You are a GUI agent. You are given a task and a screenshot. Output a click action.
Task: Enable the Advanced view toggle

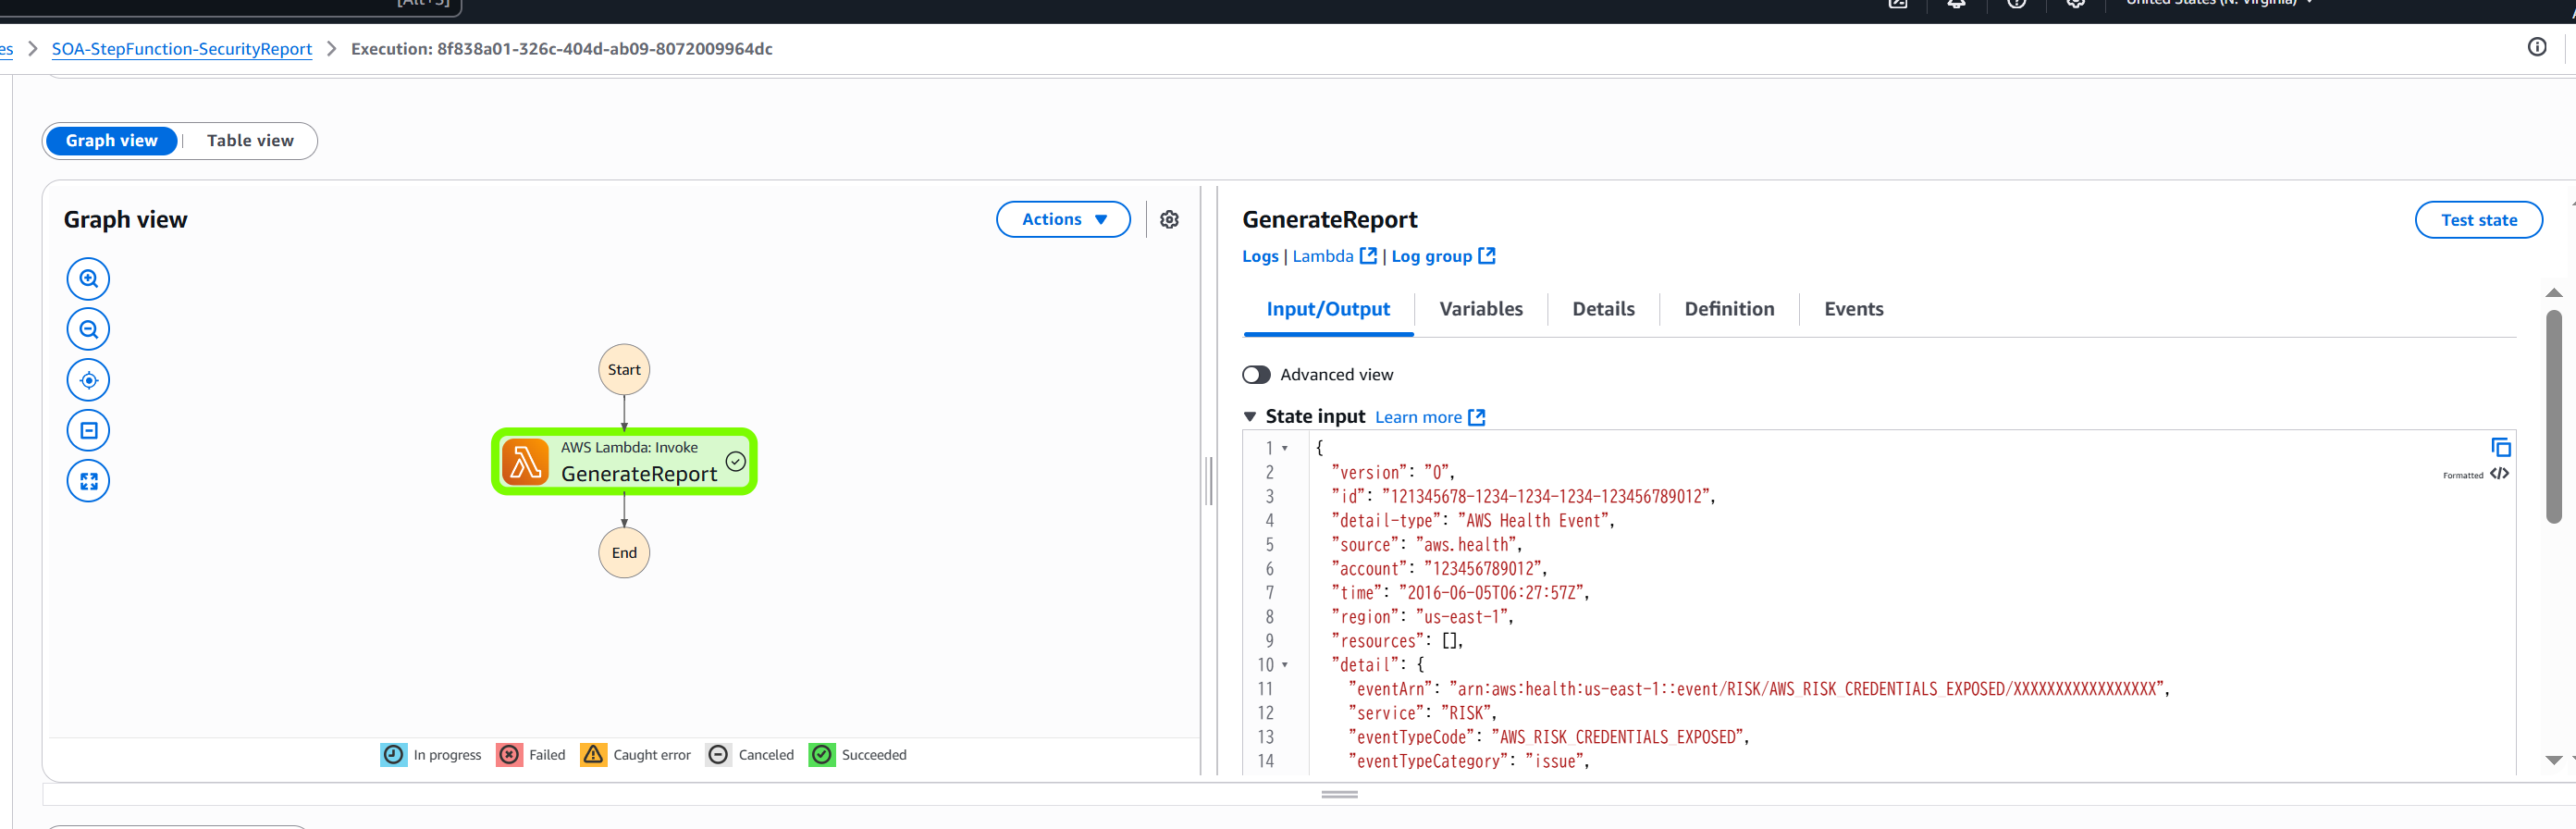click(x=1256, y=374)
